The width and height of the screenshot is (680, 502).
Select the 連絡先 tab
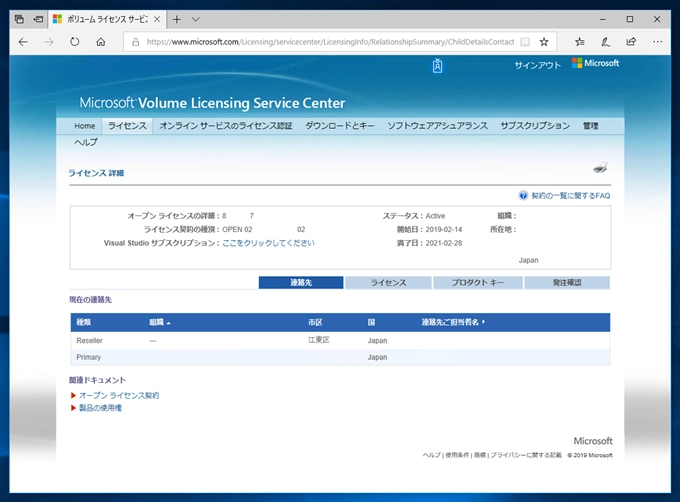point(301,283)
